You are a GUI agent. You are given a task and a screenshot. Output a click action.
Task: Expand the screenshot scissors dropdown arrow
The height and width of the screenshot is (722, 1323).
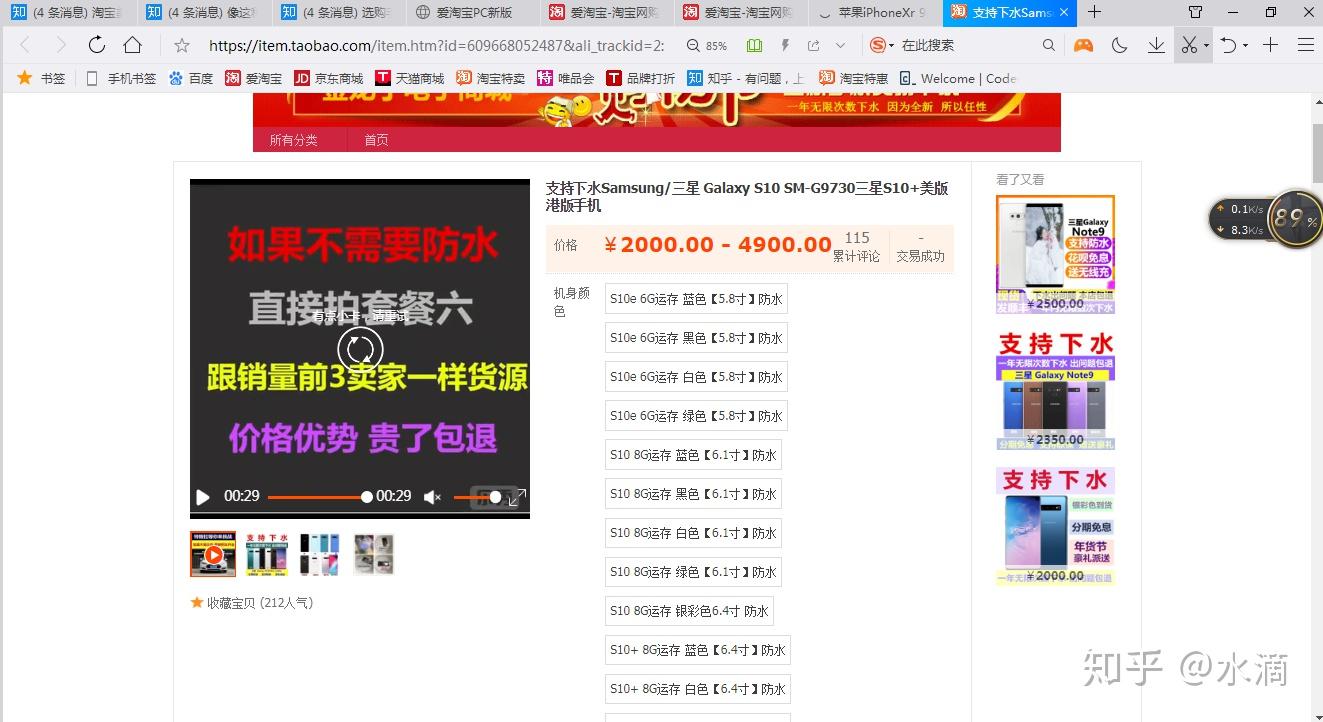[x=1206, y=46]
